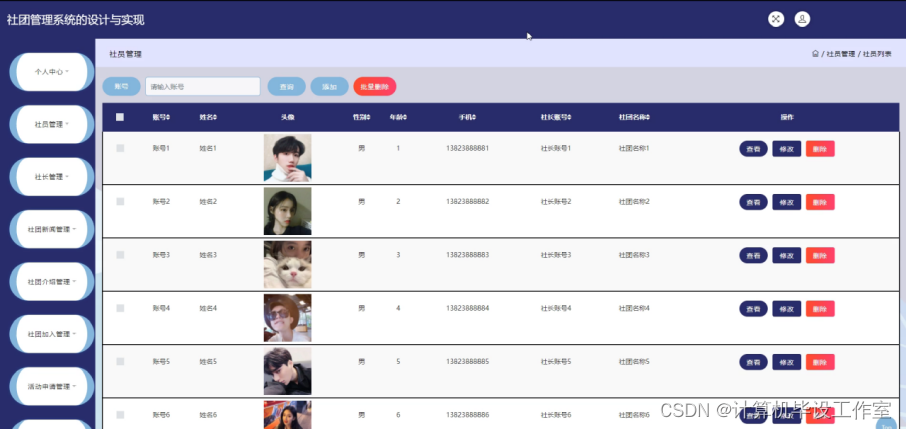The image size is (906, 429).
Task: Click 修改 button in 账号4 row
Action: click(786, 309)
